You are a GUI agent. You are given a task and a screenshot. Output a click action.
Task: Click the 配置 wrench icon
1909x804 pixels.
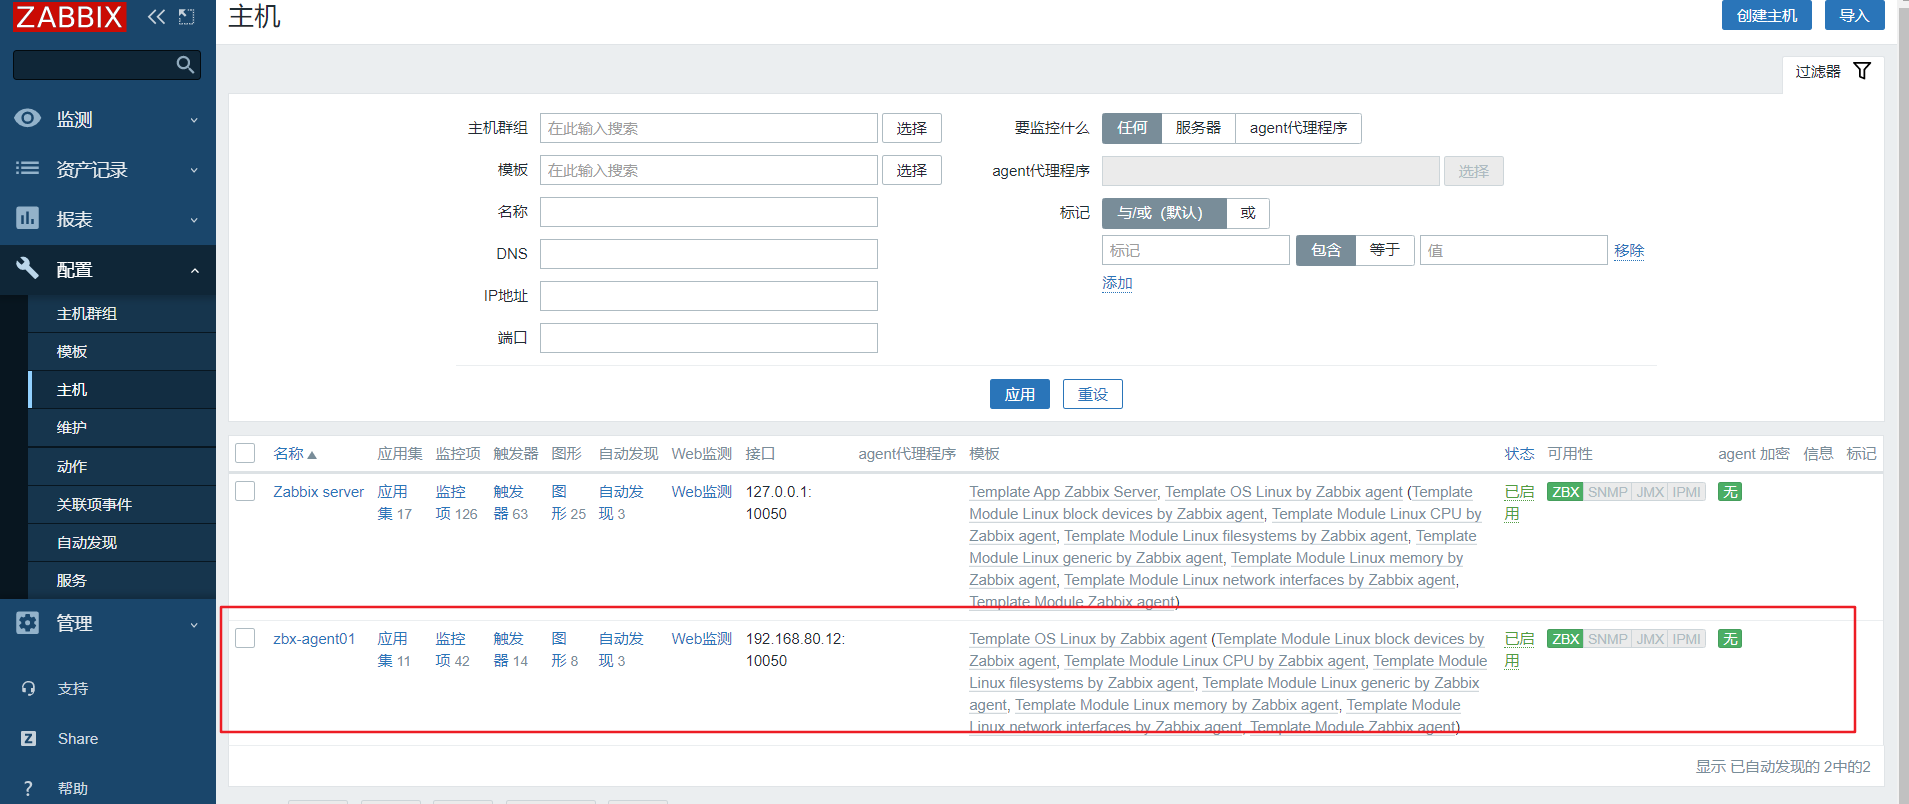pos(28,268)
